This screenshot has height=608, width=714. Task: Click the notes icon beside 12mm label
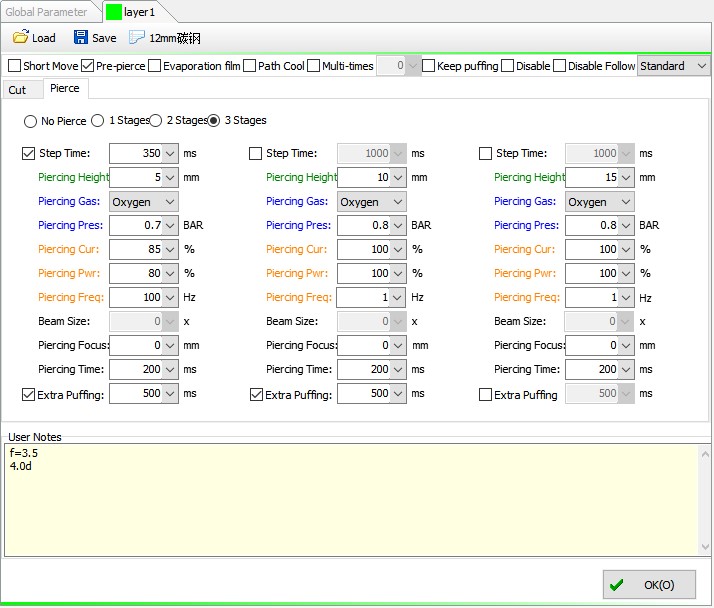click(x=137, y=37)
